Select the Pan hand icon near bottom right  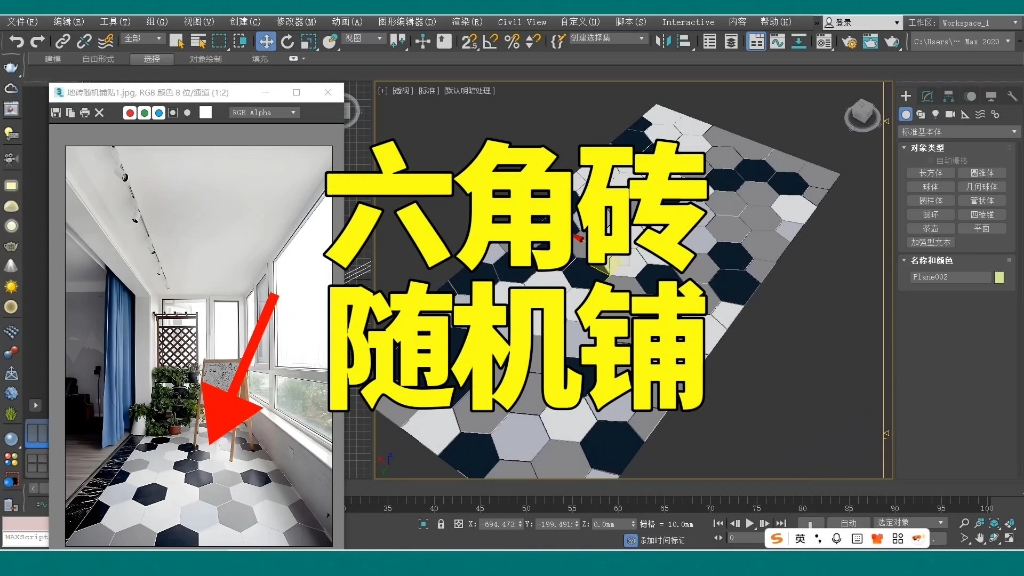(980, 536)
